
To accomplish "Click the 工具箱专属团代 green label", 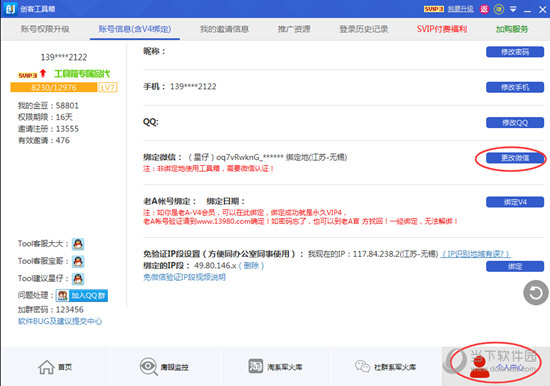I will (x=82, y=74).
